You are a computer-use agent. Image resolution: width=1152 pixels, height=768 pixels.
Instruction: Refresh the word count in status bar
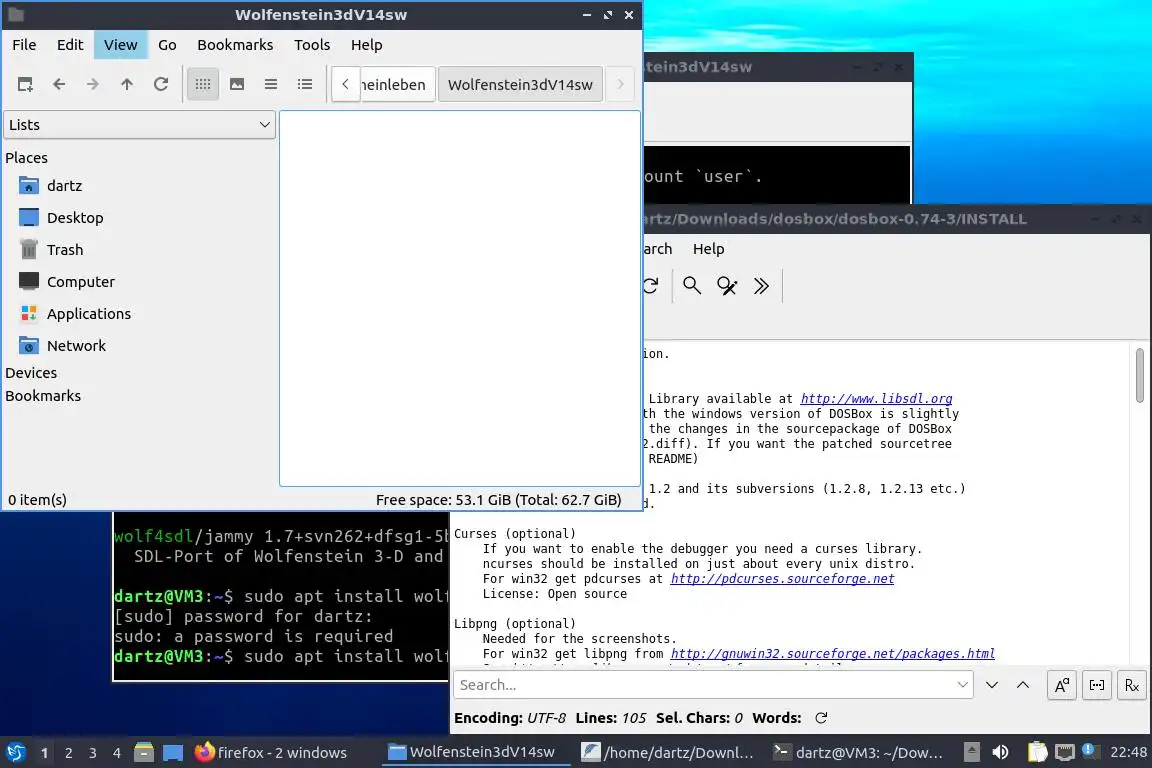[821, 718]
